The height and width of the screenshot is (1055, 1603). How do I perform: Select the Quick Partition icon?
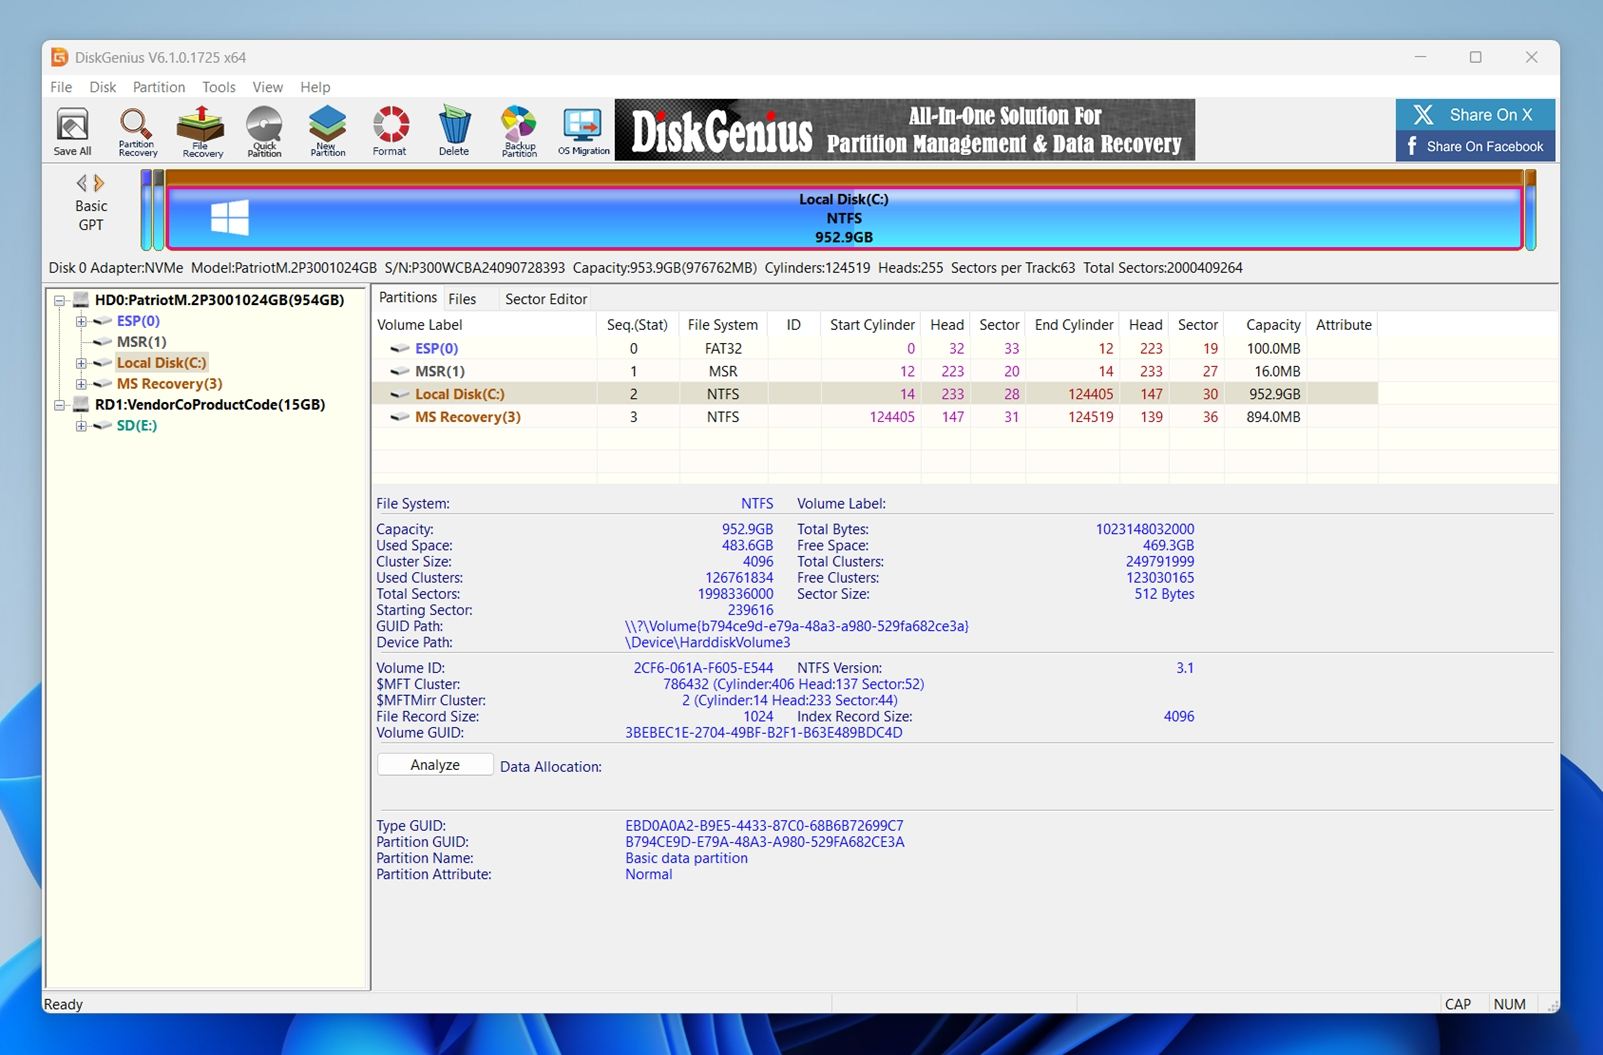264,130
